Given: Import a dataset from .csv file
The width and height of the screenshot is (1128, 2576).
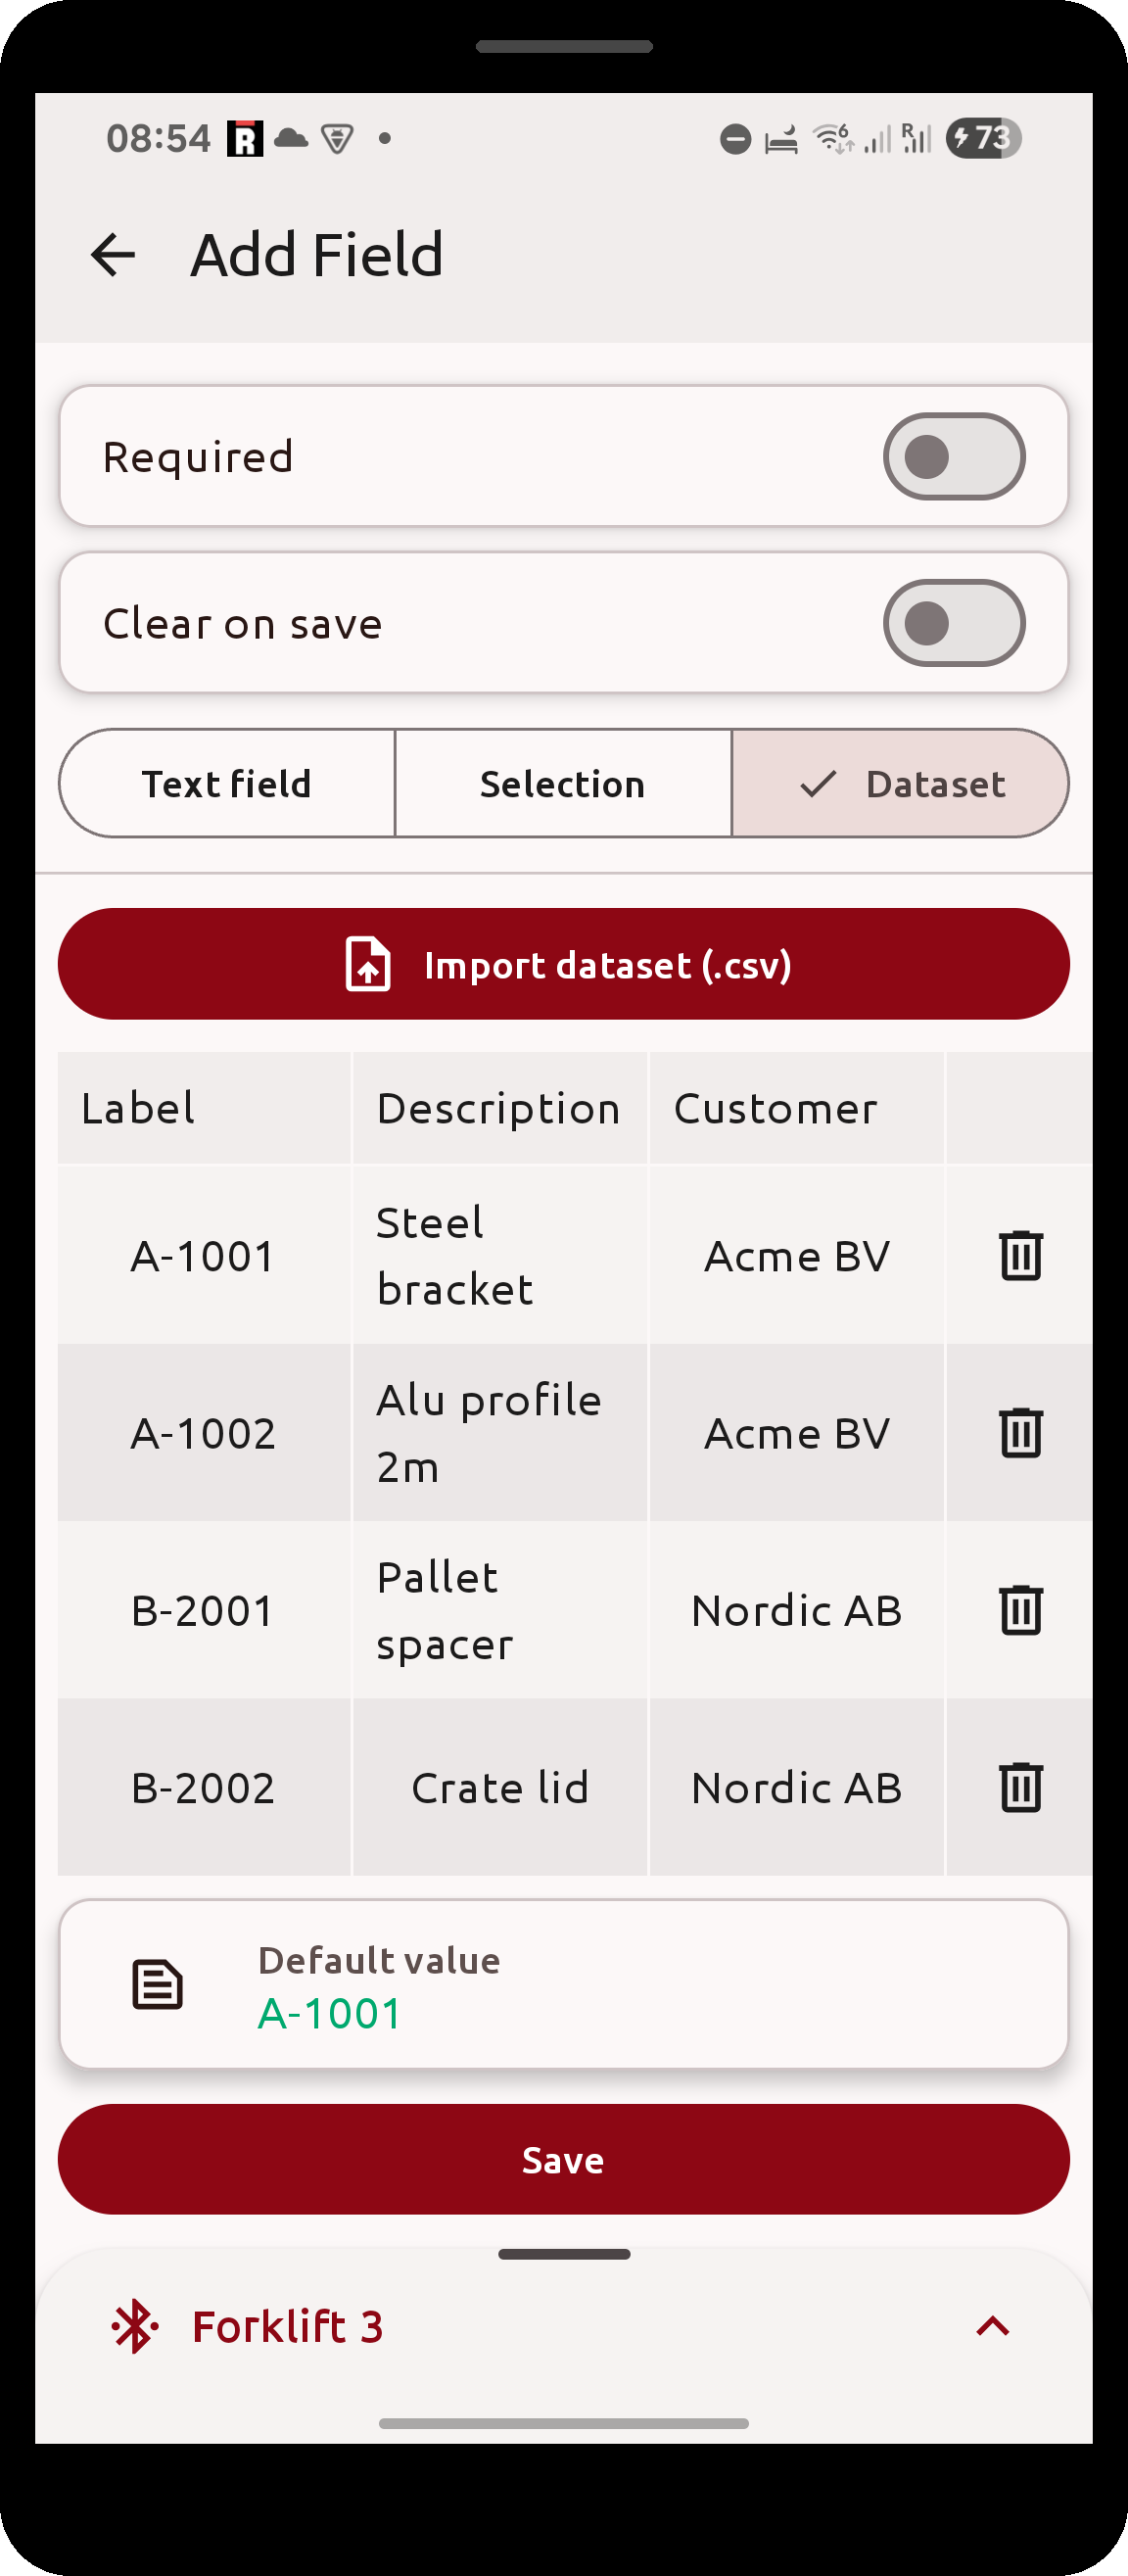Looking at the screenshot, I should pyautogui.click(x=564, y=964).
